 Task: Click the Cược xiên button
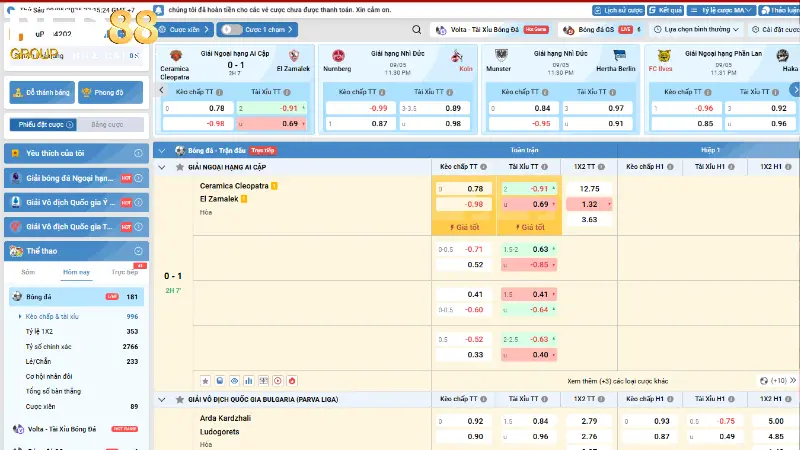tap(184, 30)
